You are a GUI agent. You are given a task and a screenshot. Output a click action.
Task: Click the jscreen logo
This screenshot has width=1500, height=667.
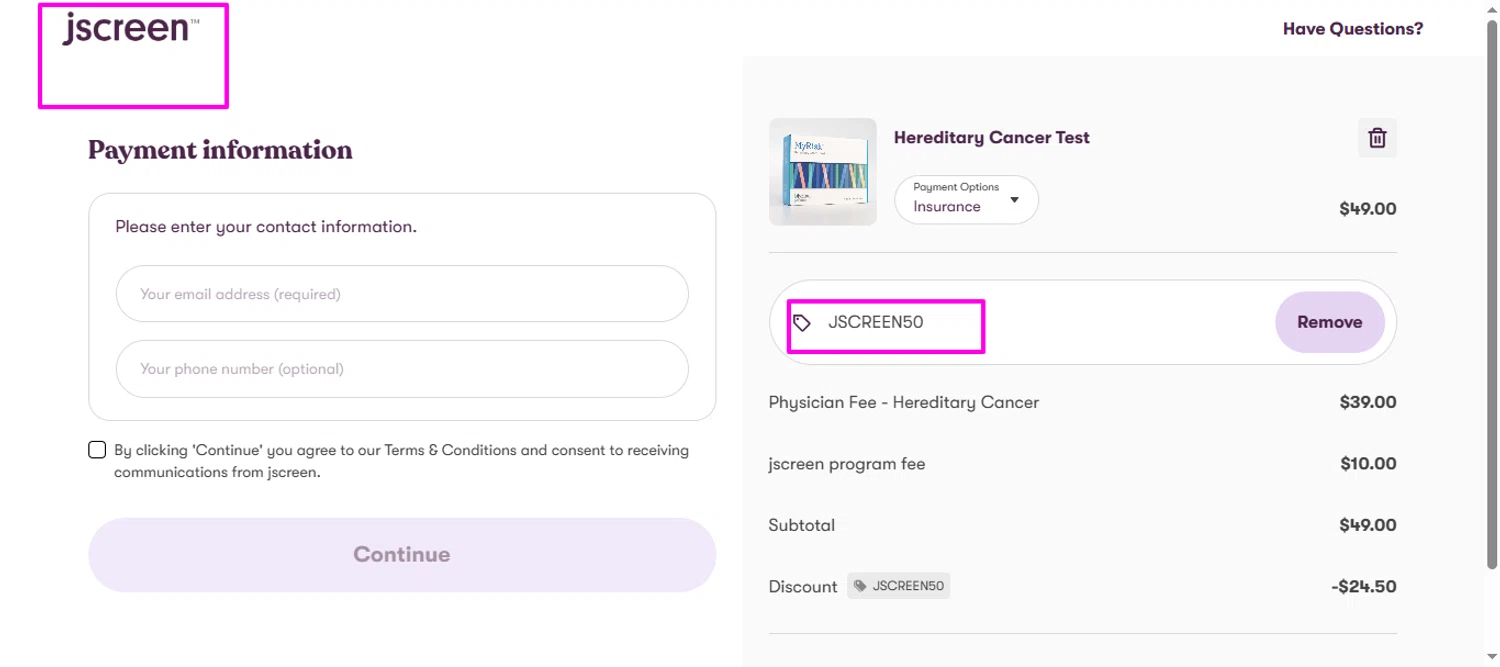131,29
